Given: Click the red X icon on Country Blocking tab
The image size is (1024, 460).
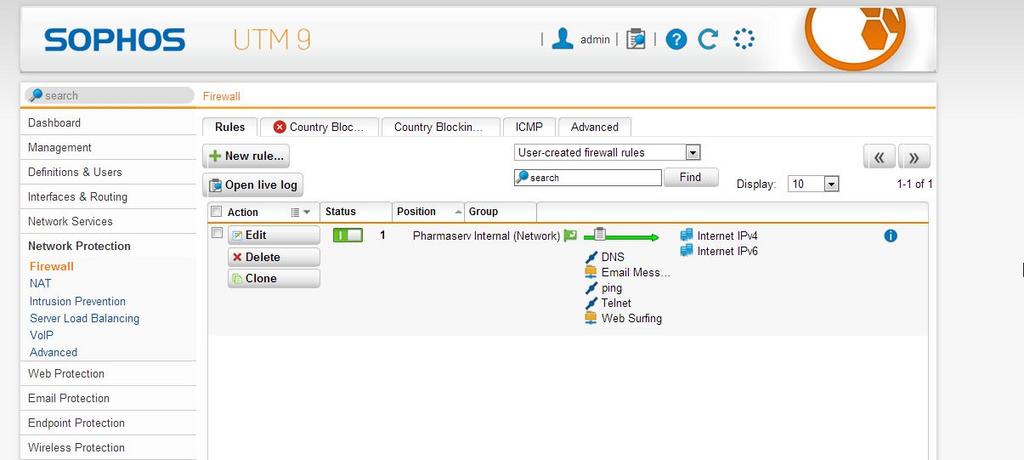Looking at the screenshot, I should 280,127.
